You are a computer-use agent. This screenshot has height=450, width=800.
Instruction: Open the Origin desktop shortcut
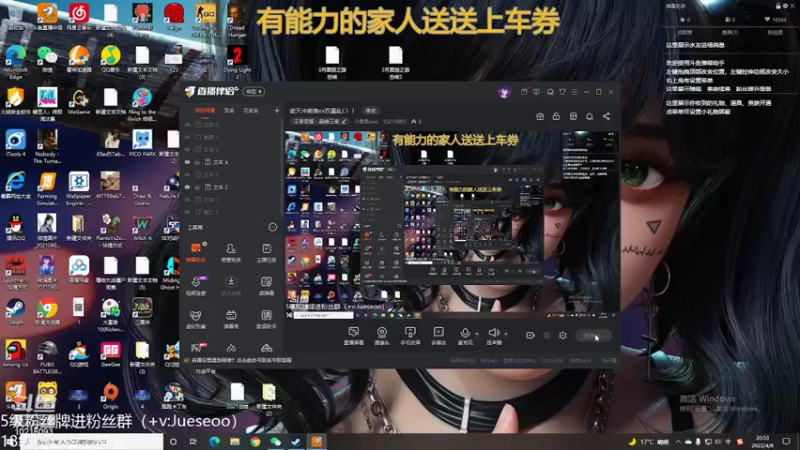110,396
